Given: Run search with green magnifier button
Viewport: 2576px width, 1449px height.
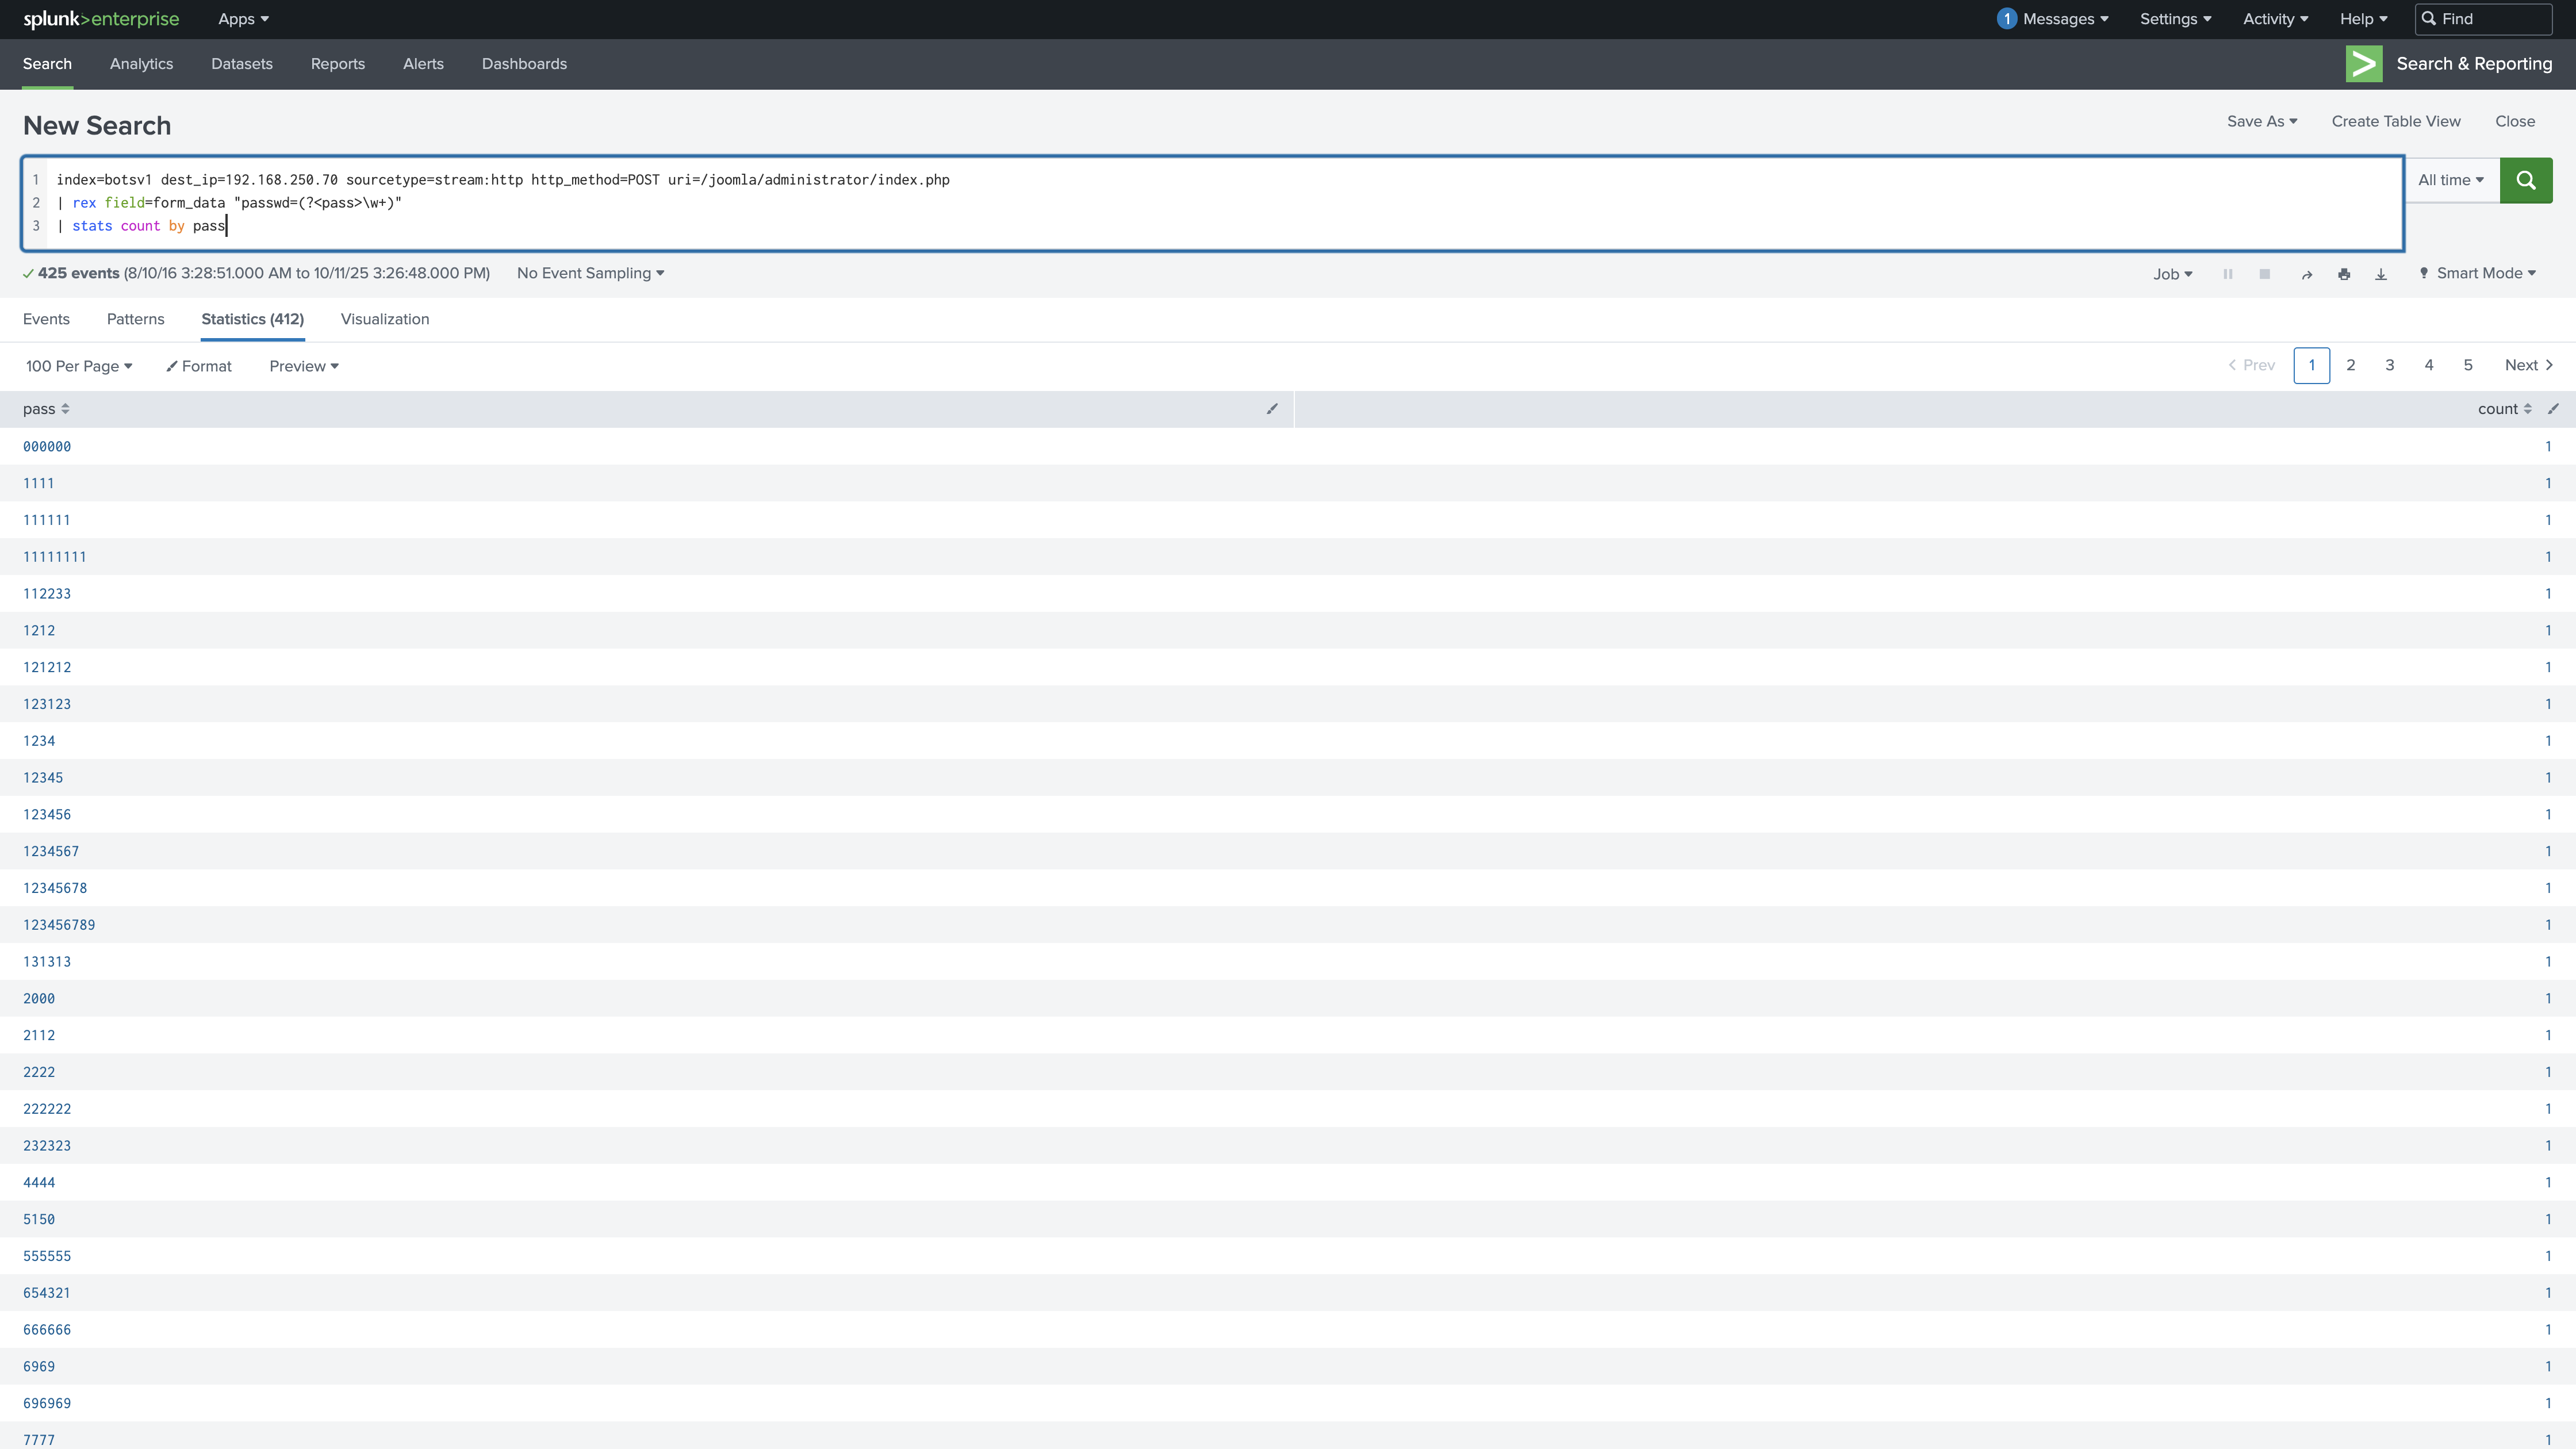Looking at the screenshot, I should coord(2525,180).
